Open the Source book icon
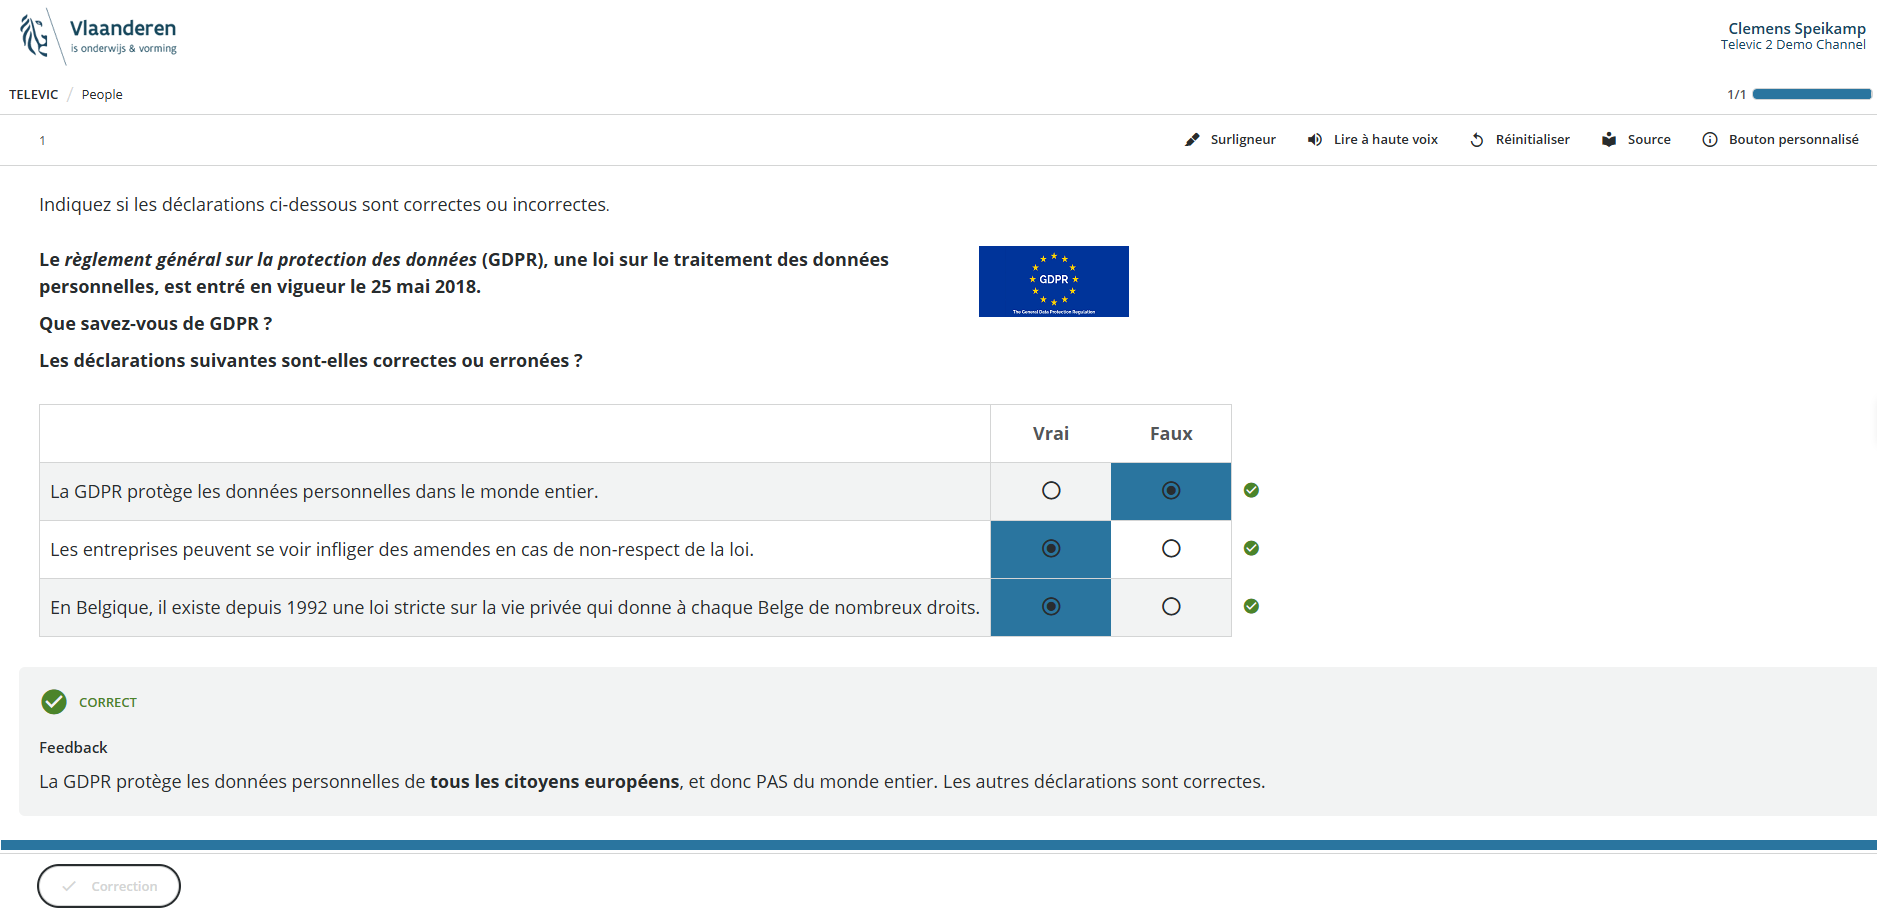The height and width of the screenshot is (915, 1877). pos(1609,140)
